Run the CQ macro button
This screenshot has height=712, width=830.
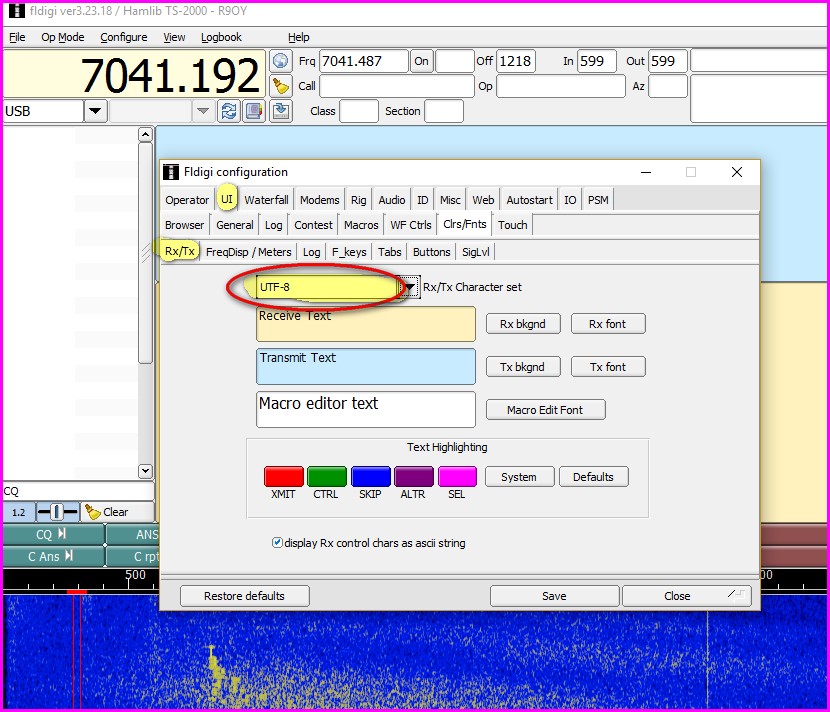tap(51, 535)
